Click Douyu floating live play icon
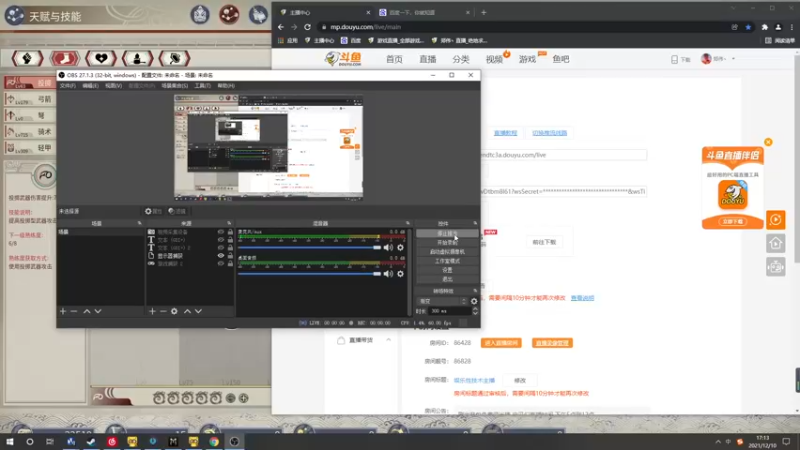Image resolution: width=800 pixels, height=450 pixels. tap(776, 220)
